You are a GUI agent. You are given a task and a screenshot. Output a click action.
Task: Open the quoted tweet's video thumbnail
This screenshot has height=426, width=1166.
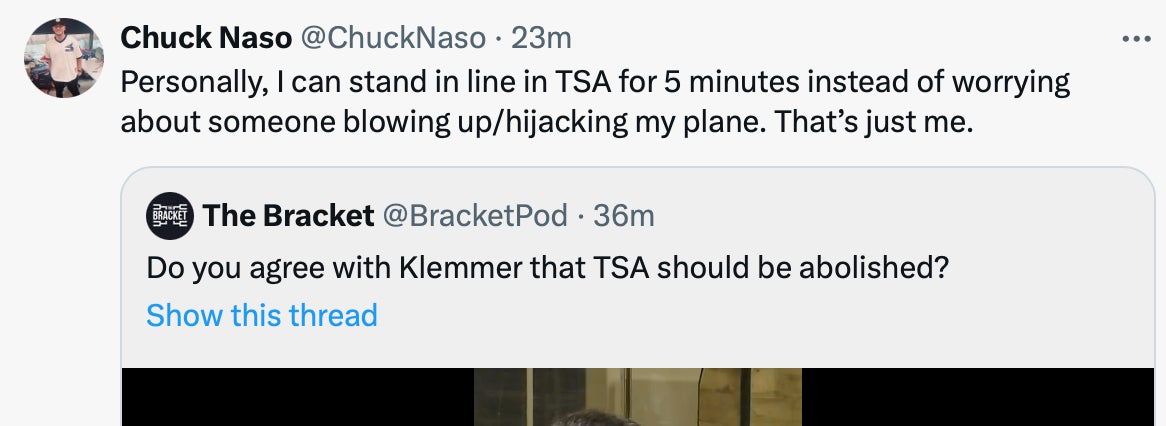coord(637,397)
